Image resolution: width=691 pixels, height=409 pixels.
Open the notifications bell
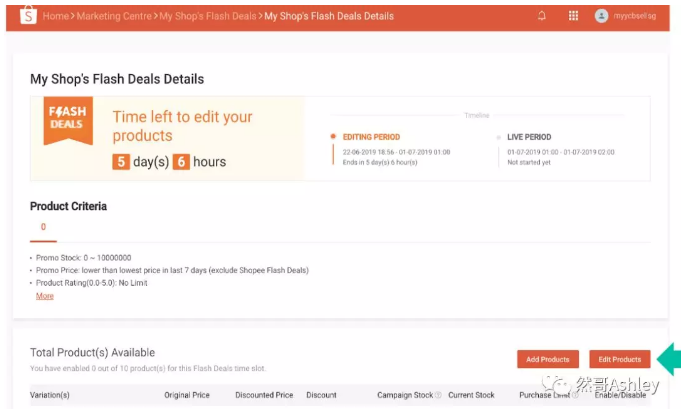point(542,16)
